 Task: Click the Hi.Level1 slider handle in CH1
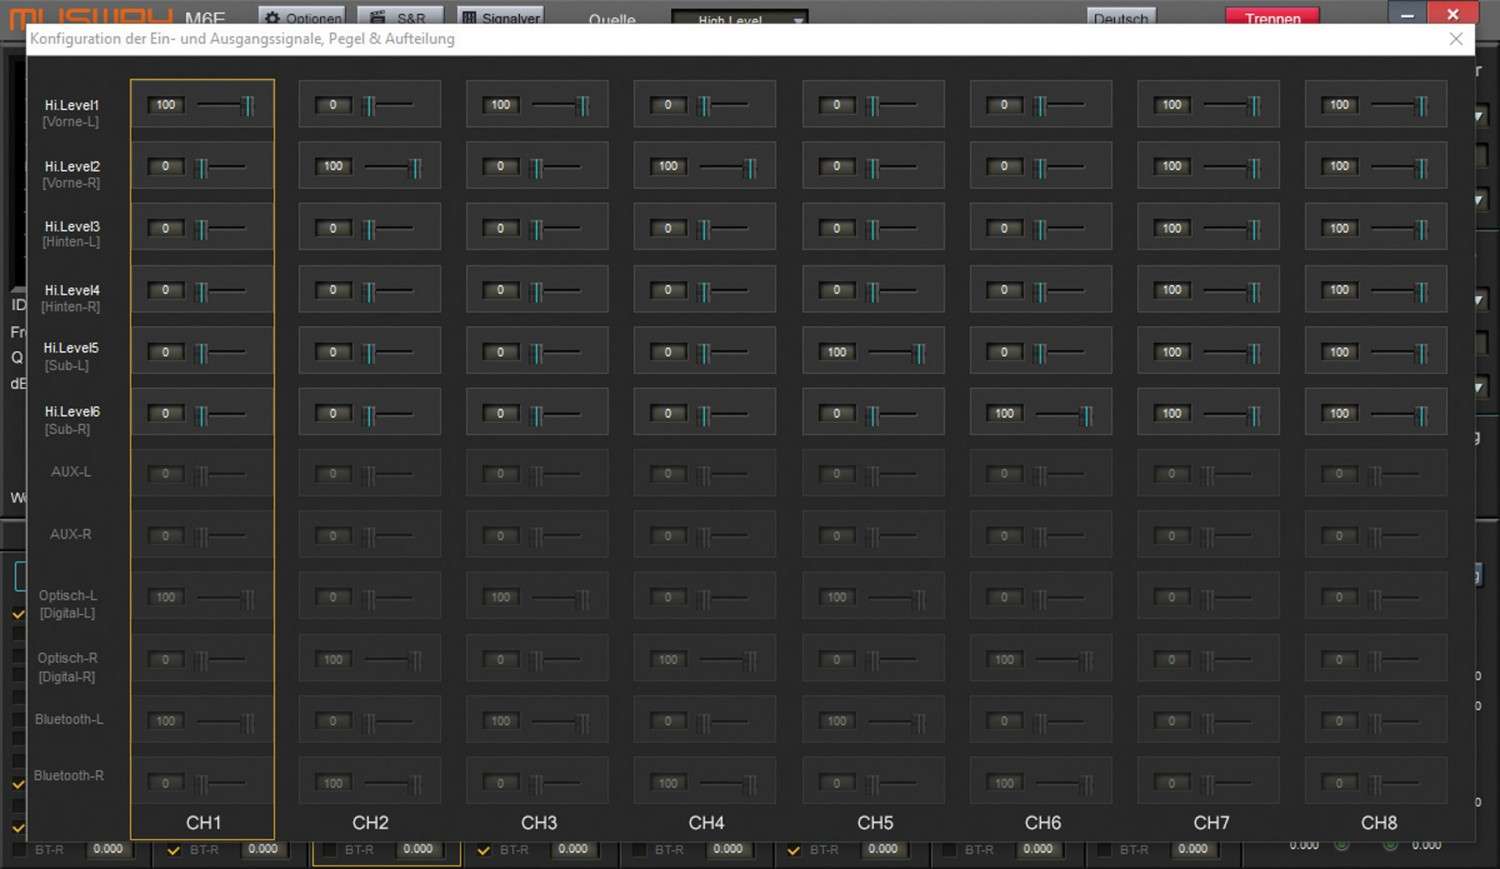coord(247,105)
